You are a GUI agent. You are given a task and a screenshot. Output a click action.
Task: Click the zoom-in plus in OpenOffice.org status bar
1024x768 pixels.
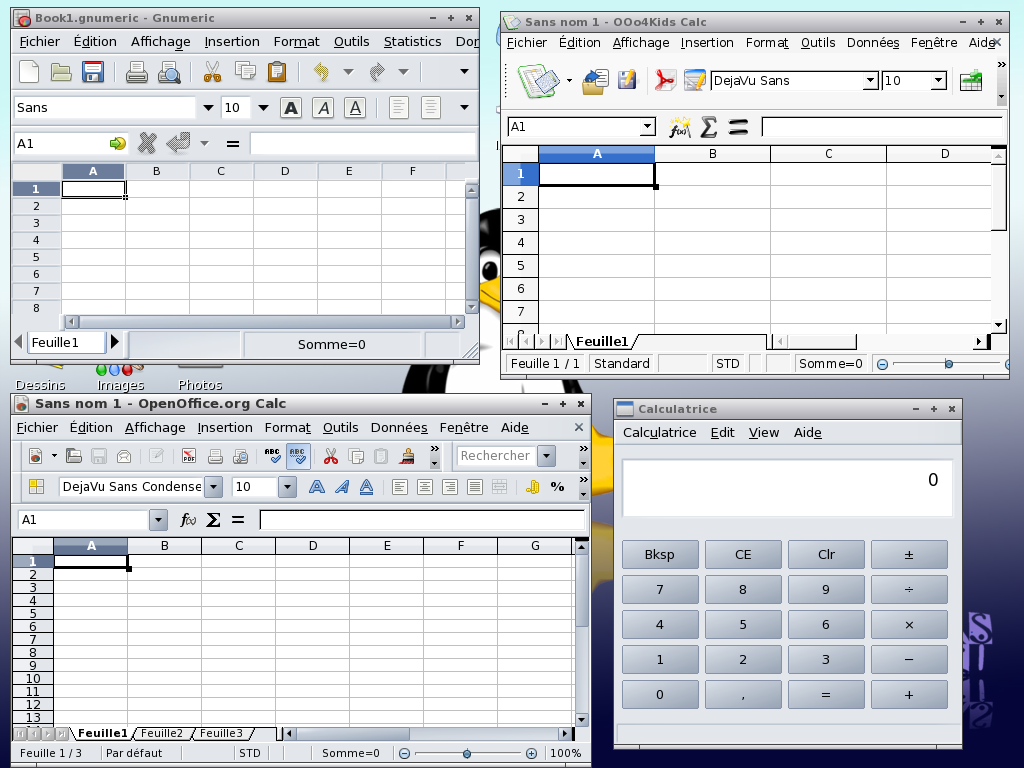532,754
